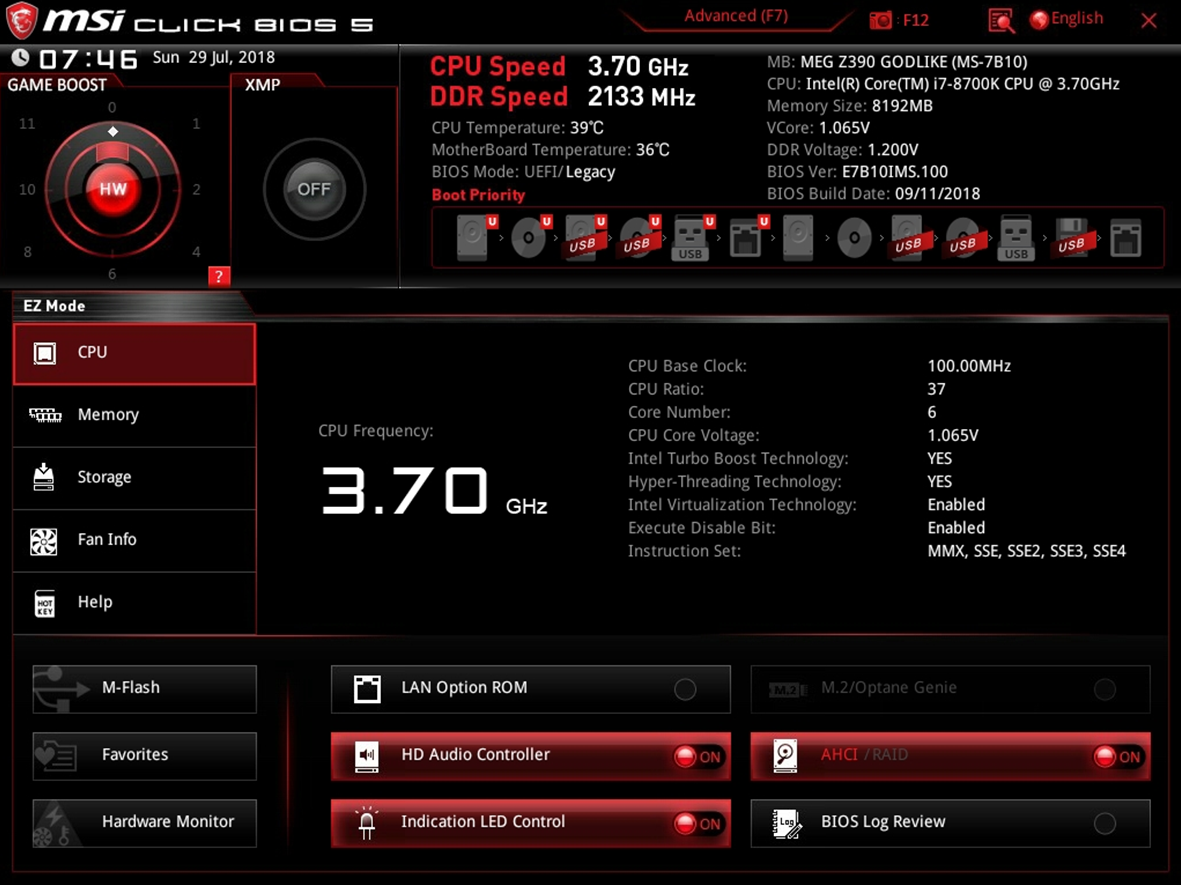Click the Indication LED Control lamp icon
Image resolution: width=1181 pixels, height=885 pixels.
[367, 822]
